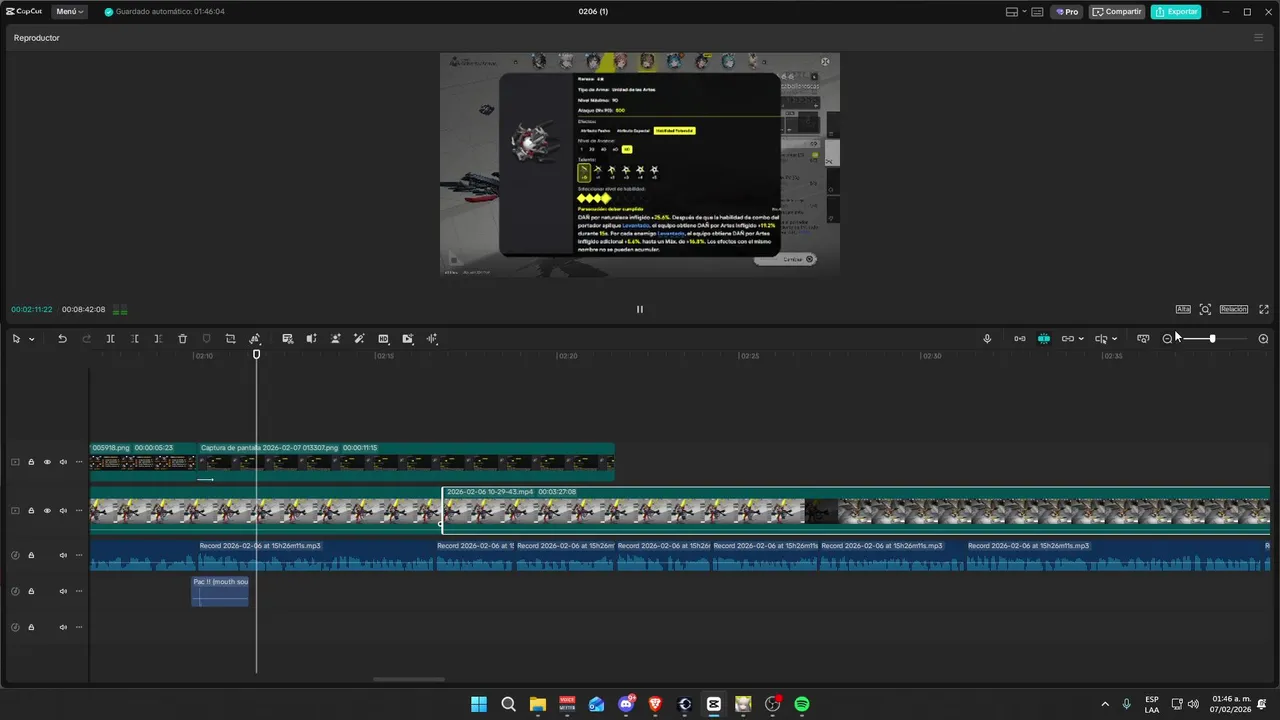Click the player zoom focus icon

pyautogui.click(x=1205, y=309)
